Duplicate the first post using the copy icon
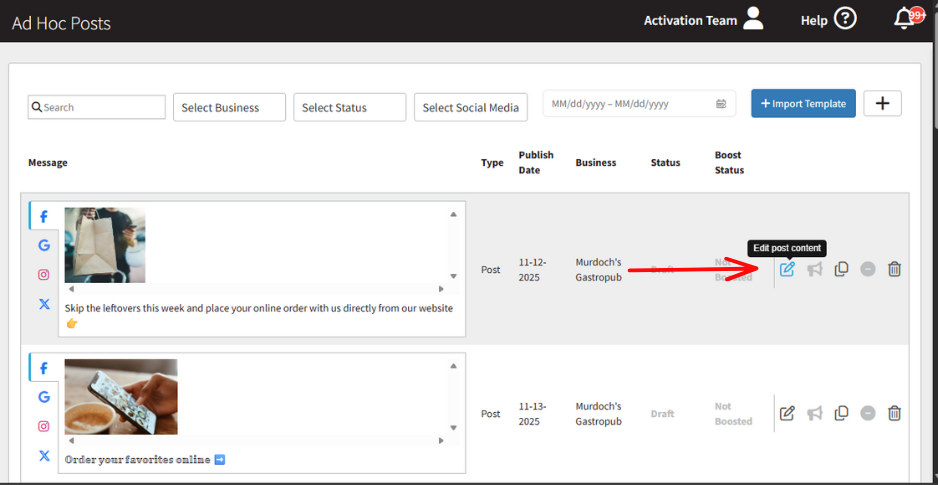The height and width of the screenshot is (485, 938). pos(841,269)
